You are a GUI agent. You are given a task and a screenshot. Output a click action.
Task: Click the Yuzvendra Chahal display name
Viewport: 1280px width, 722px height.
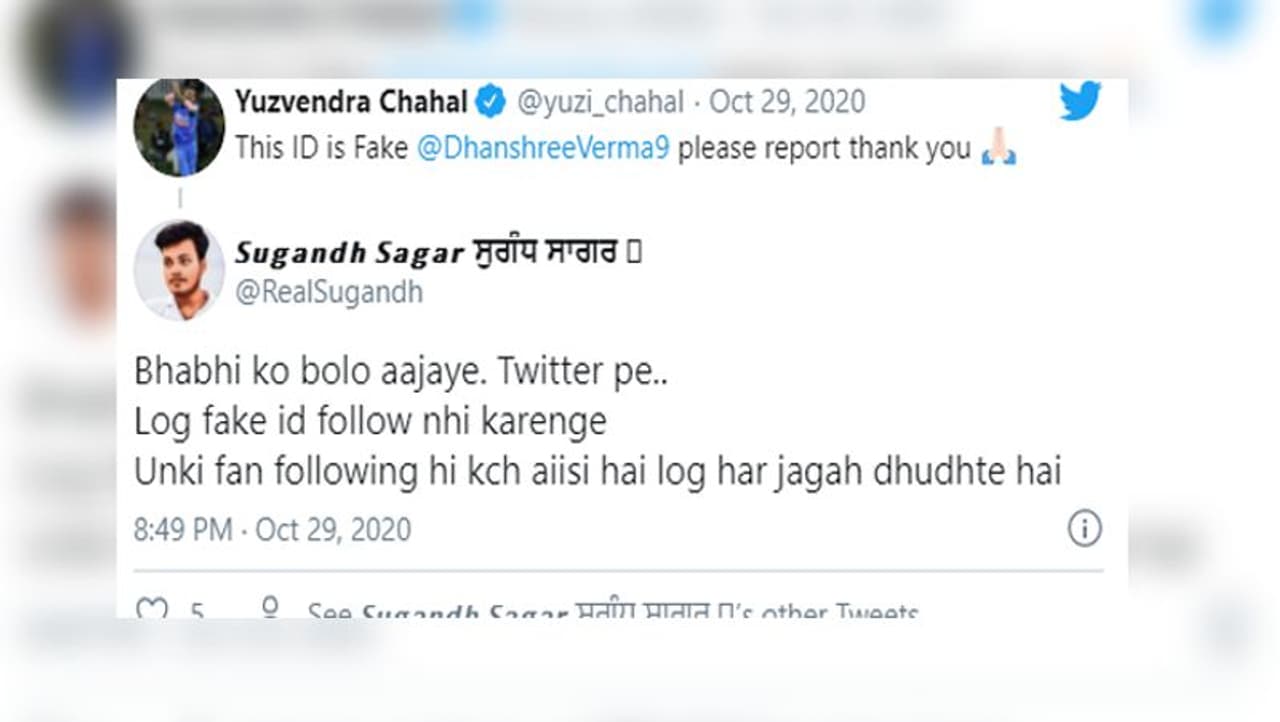point(351,102)
